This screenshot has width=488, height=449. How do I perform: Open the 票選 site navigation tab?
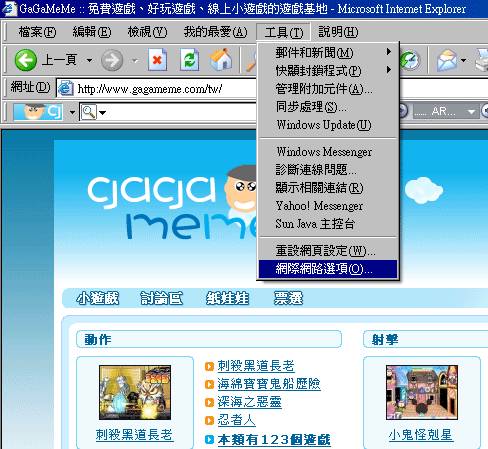(288, 298)
